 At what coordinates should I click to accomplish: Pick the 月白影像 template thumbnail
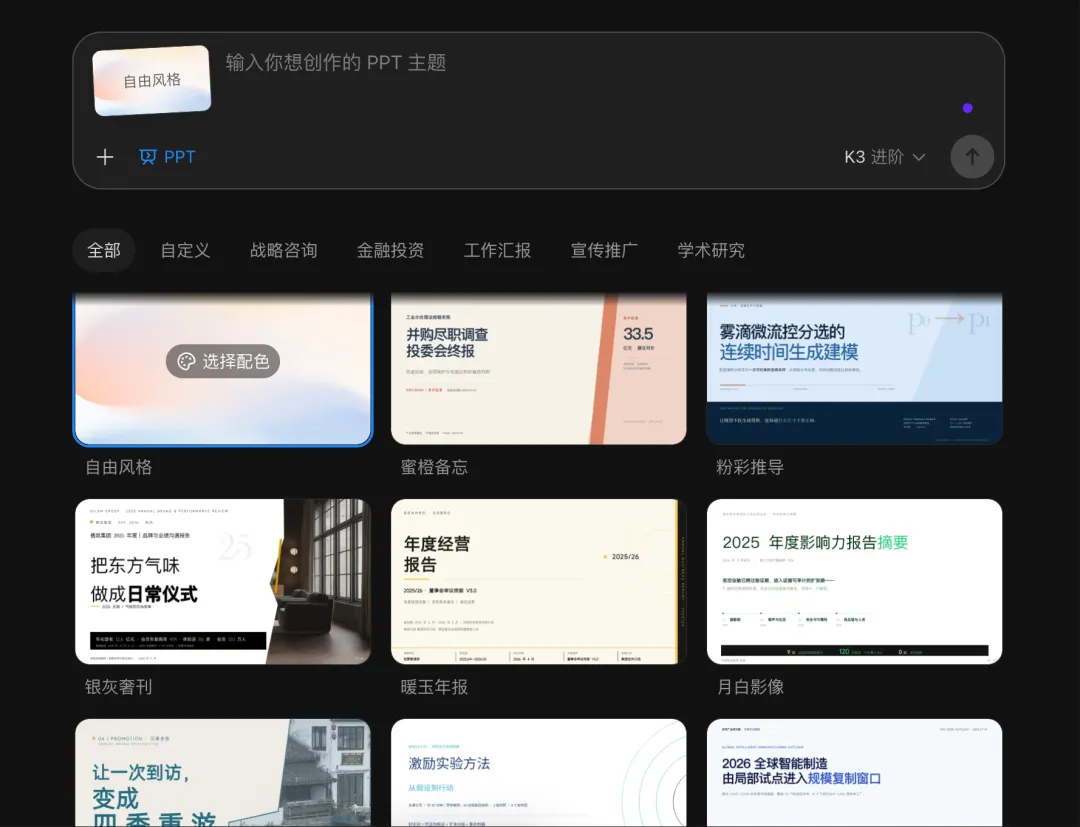[x=854, y=582]
